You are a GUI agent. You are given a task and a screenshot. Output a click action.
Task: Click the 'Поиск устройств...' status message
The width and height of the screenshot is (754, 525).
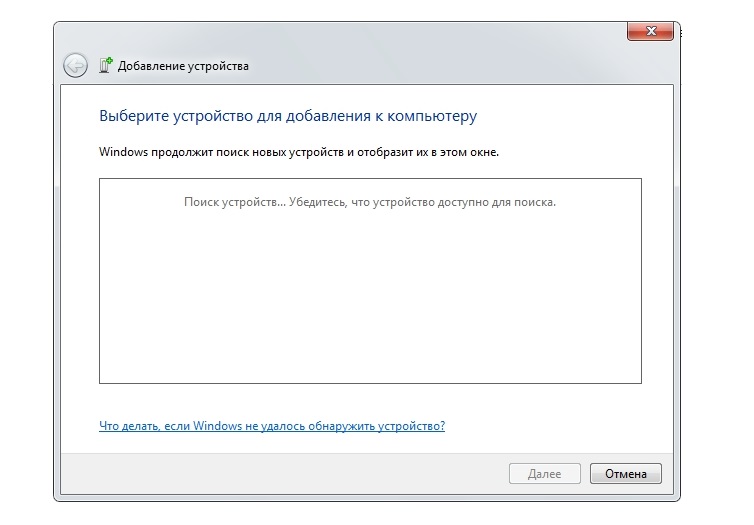[370, 202]
